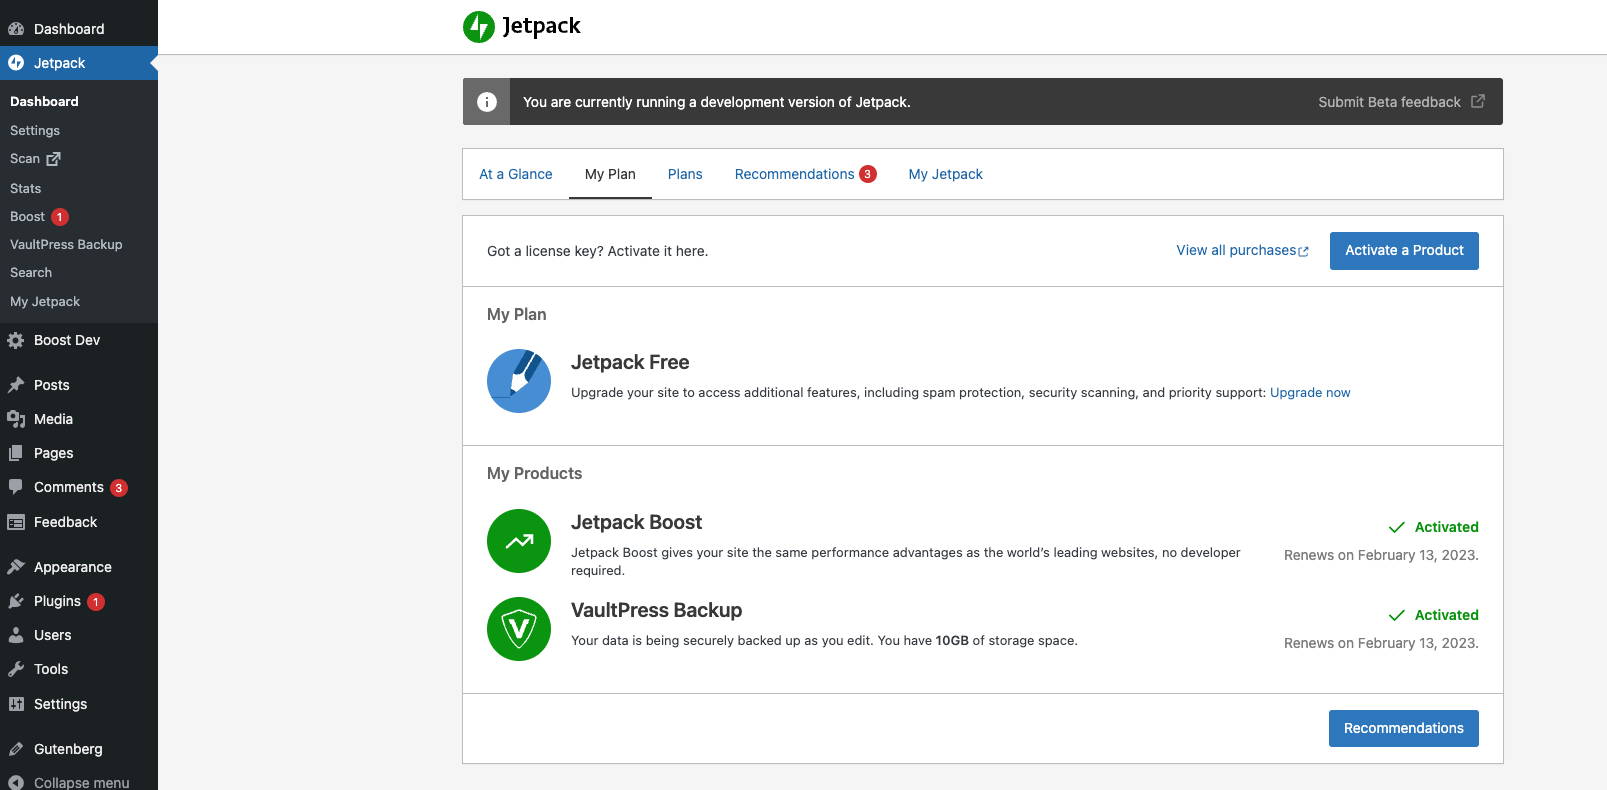Click the Comments speech bubble icon
The image size is (1607, 790).
(16, 487)
